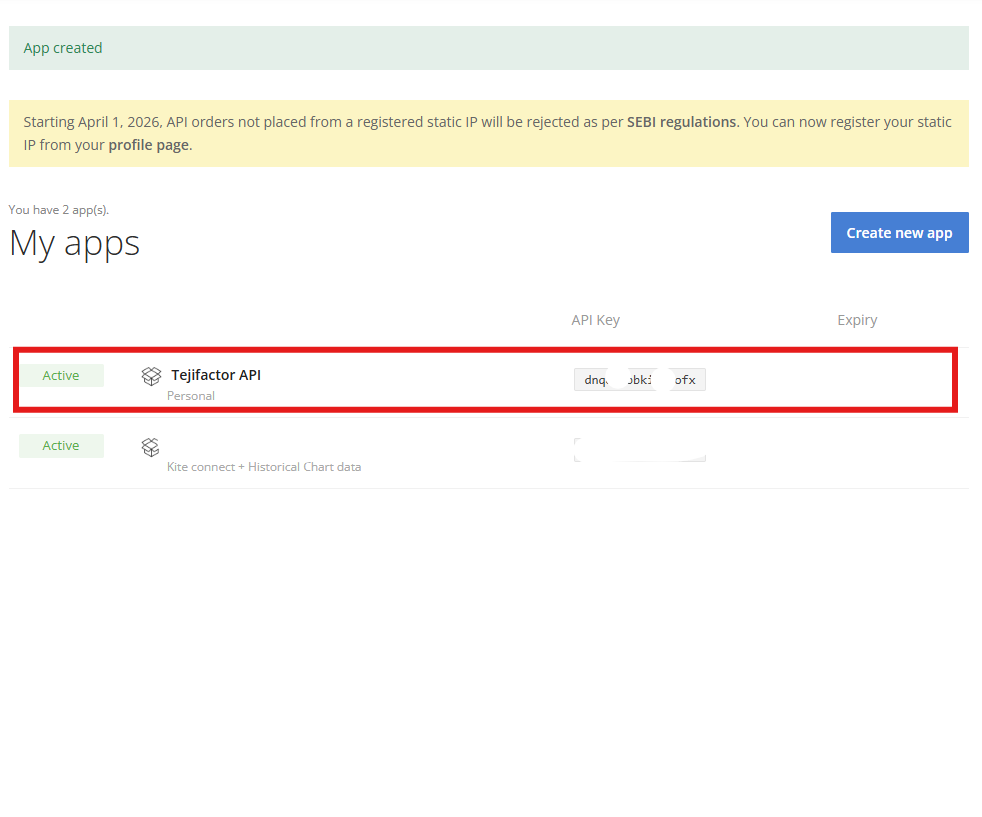Click the redacted API key of Kite connect app
982x817 pixels.
[x=639, y=450]
